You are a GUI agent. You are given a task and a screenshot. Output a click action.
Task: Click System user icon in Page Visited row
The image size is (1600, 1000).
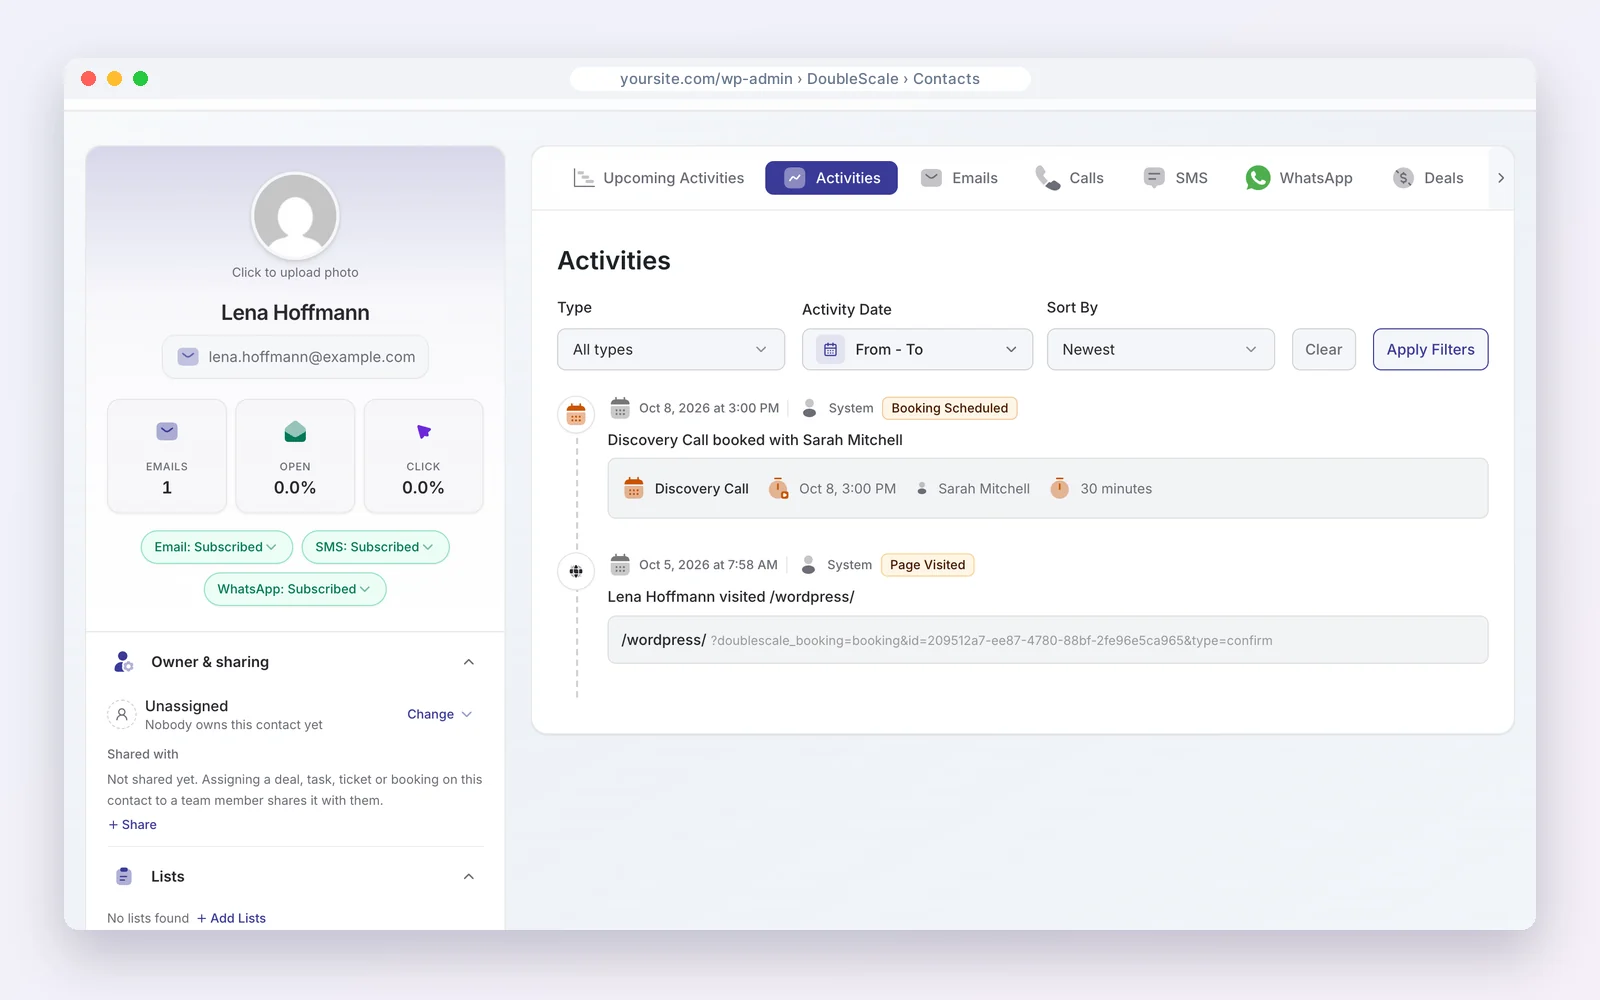(x=809, y=565)
